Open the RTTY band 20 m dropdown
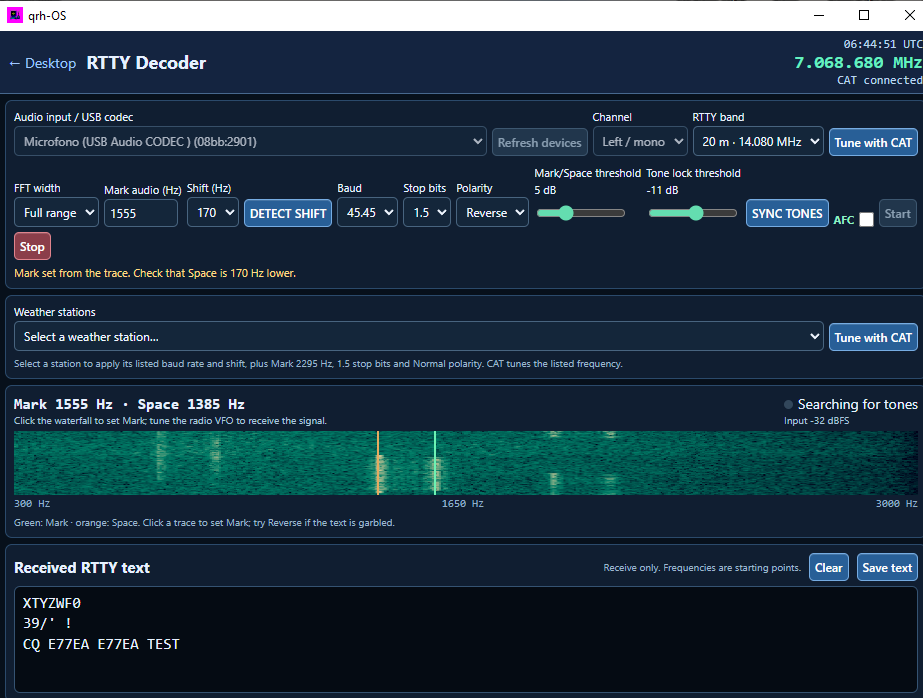This screenshot has width=923, height=698. pos(758,142)
